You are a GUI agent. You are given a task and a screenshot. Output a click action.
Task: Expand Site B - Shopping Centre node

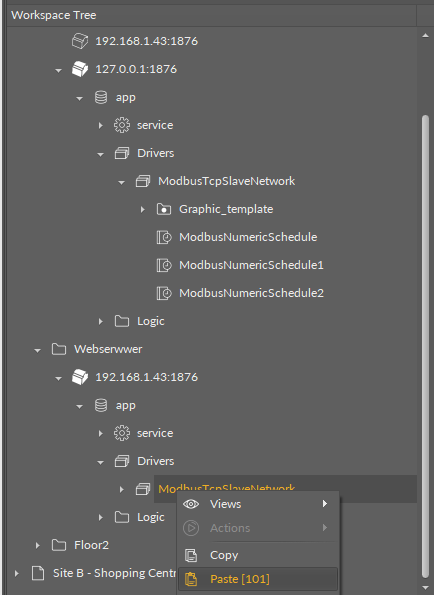[16, 573]
